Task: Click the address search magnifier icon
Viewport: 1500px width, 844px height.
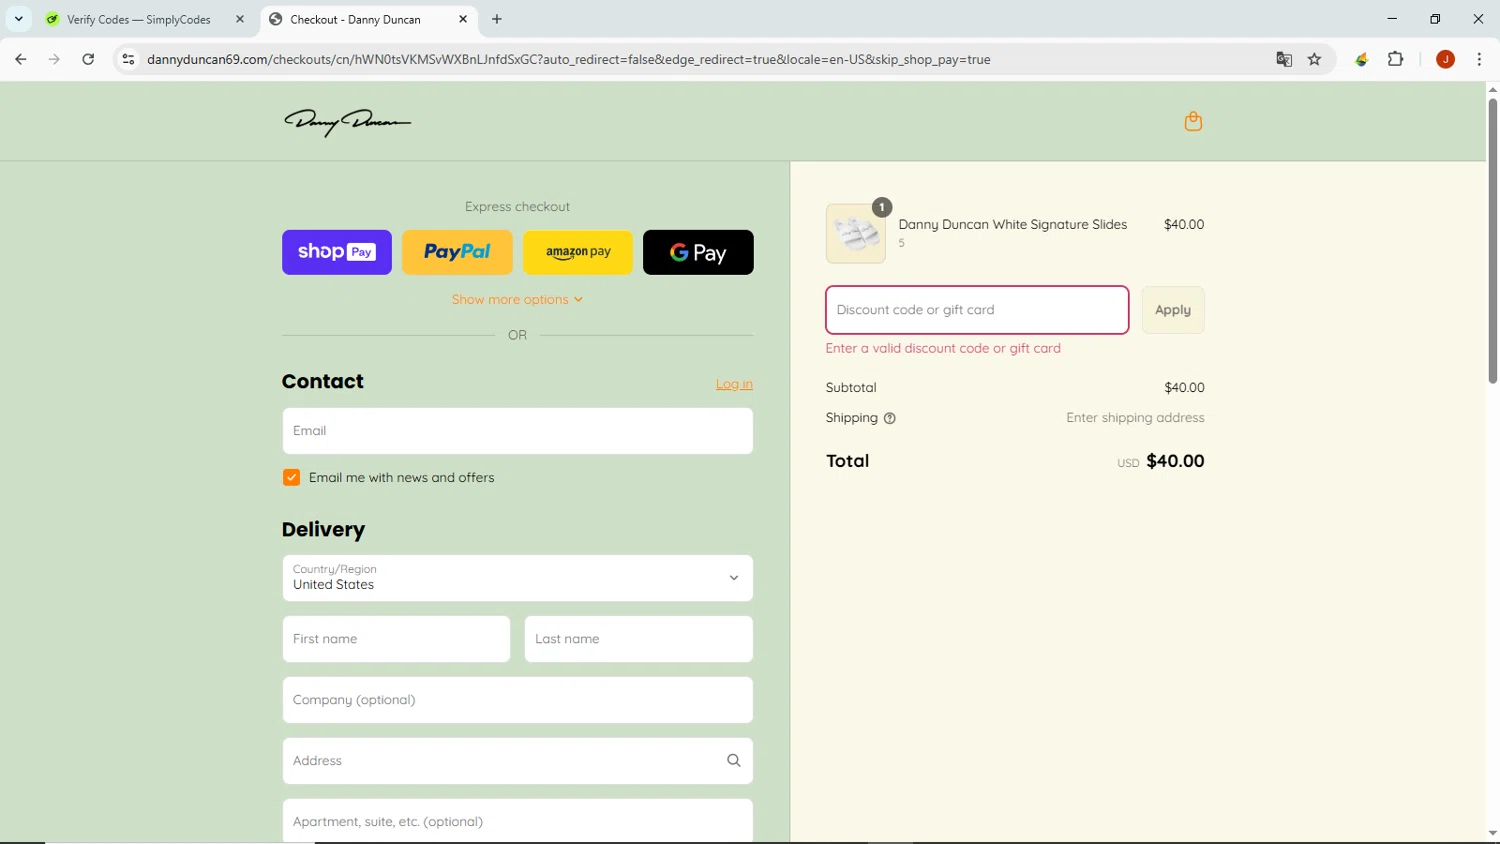Action: pyautogui.click(x=734, y=761)
